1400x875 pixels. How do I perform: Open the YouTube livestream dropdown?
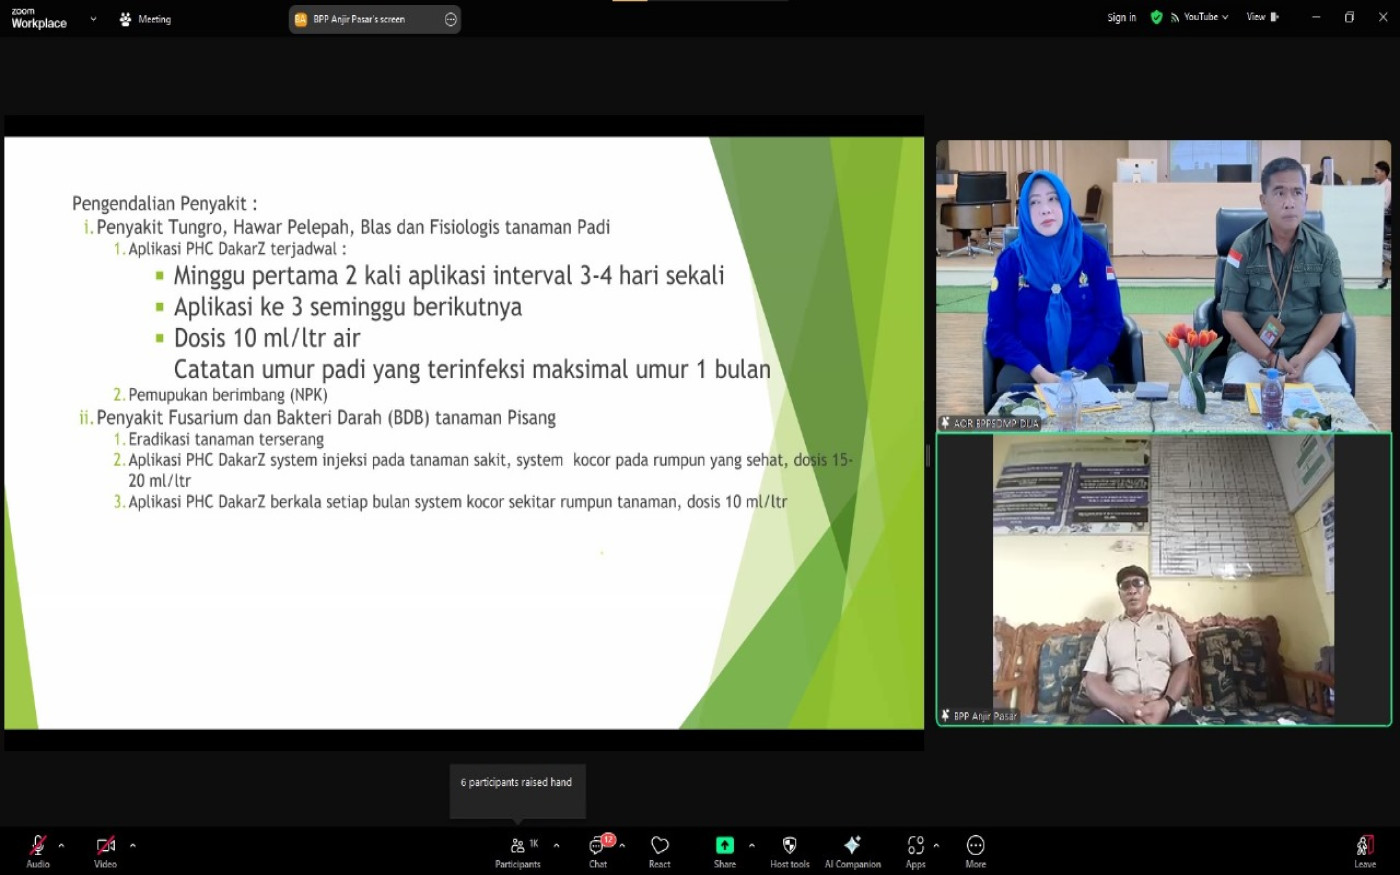[1200, 17]
